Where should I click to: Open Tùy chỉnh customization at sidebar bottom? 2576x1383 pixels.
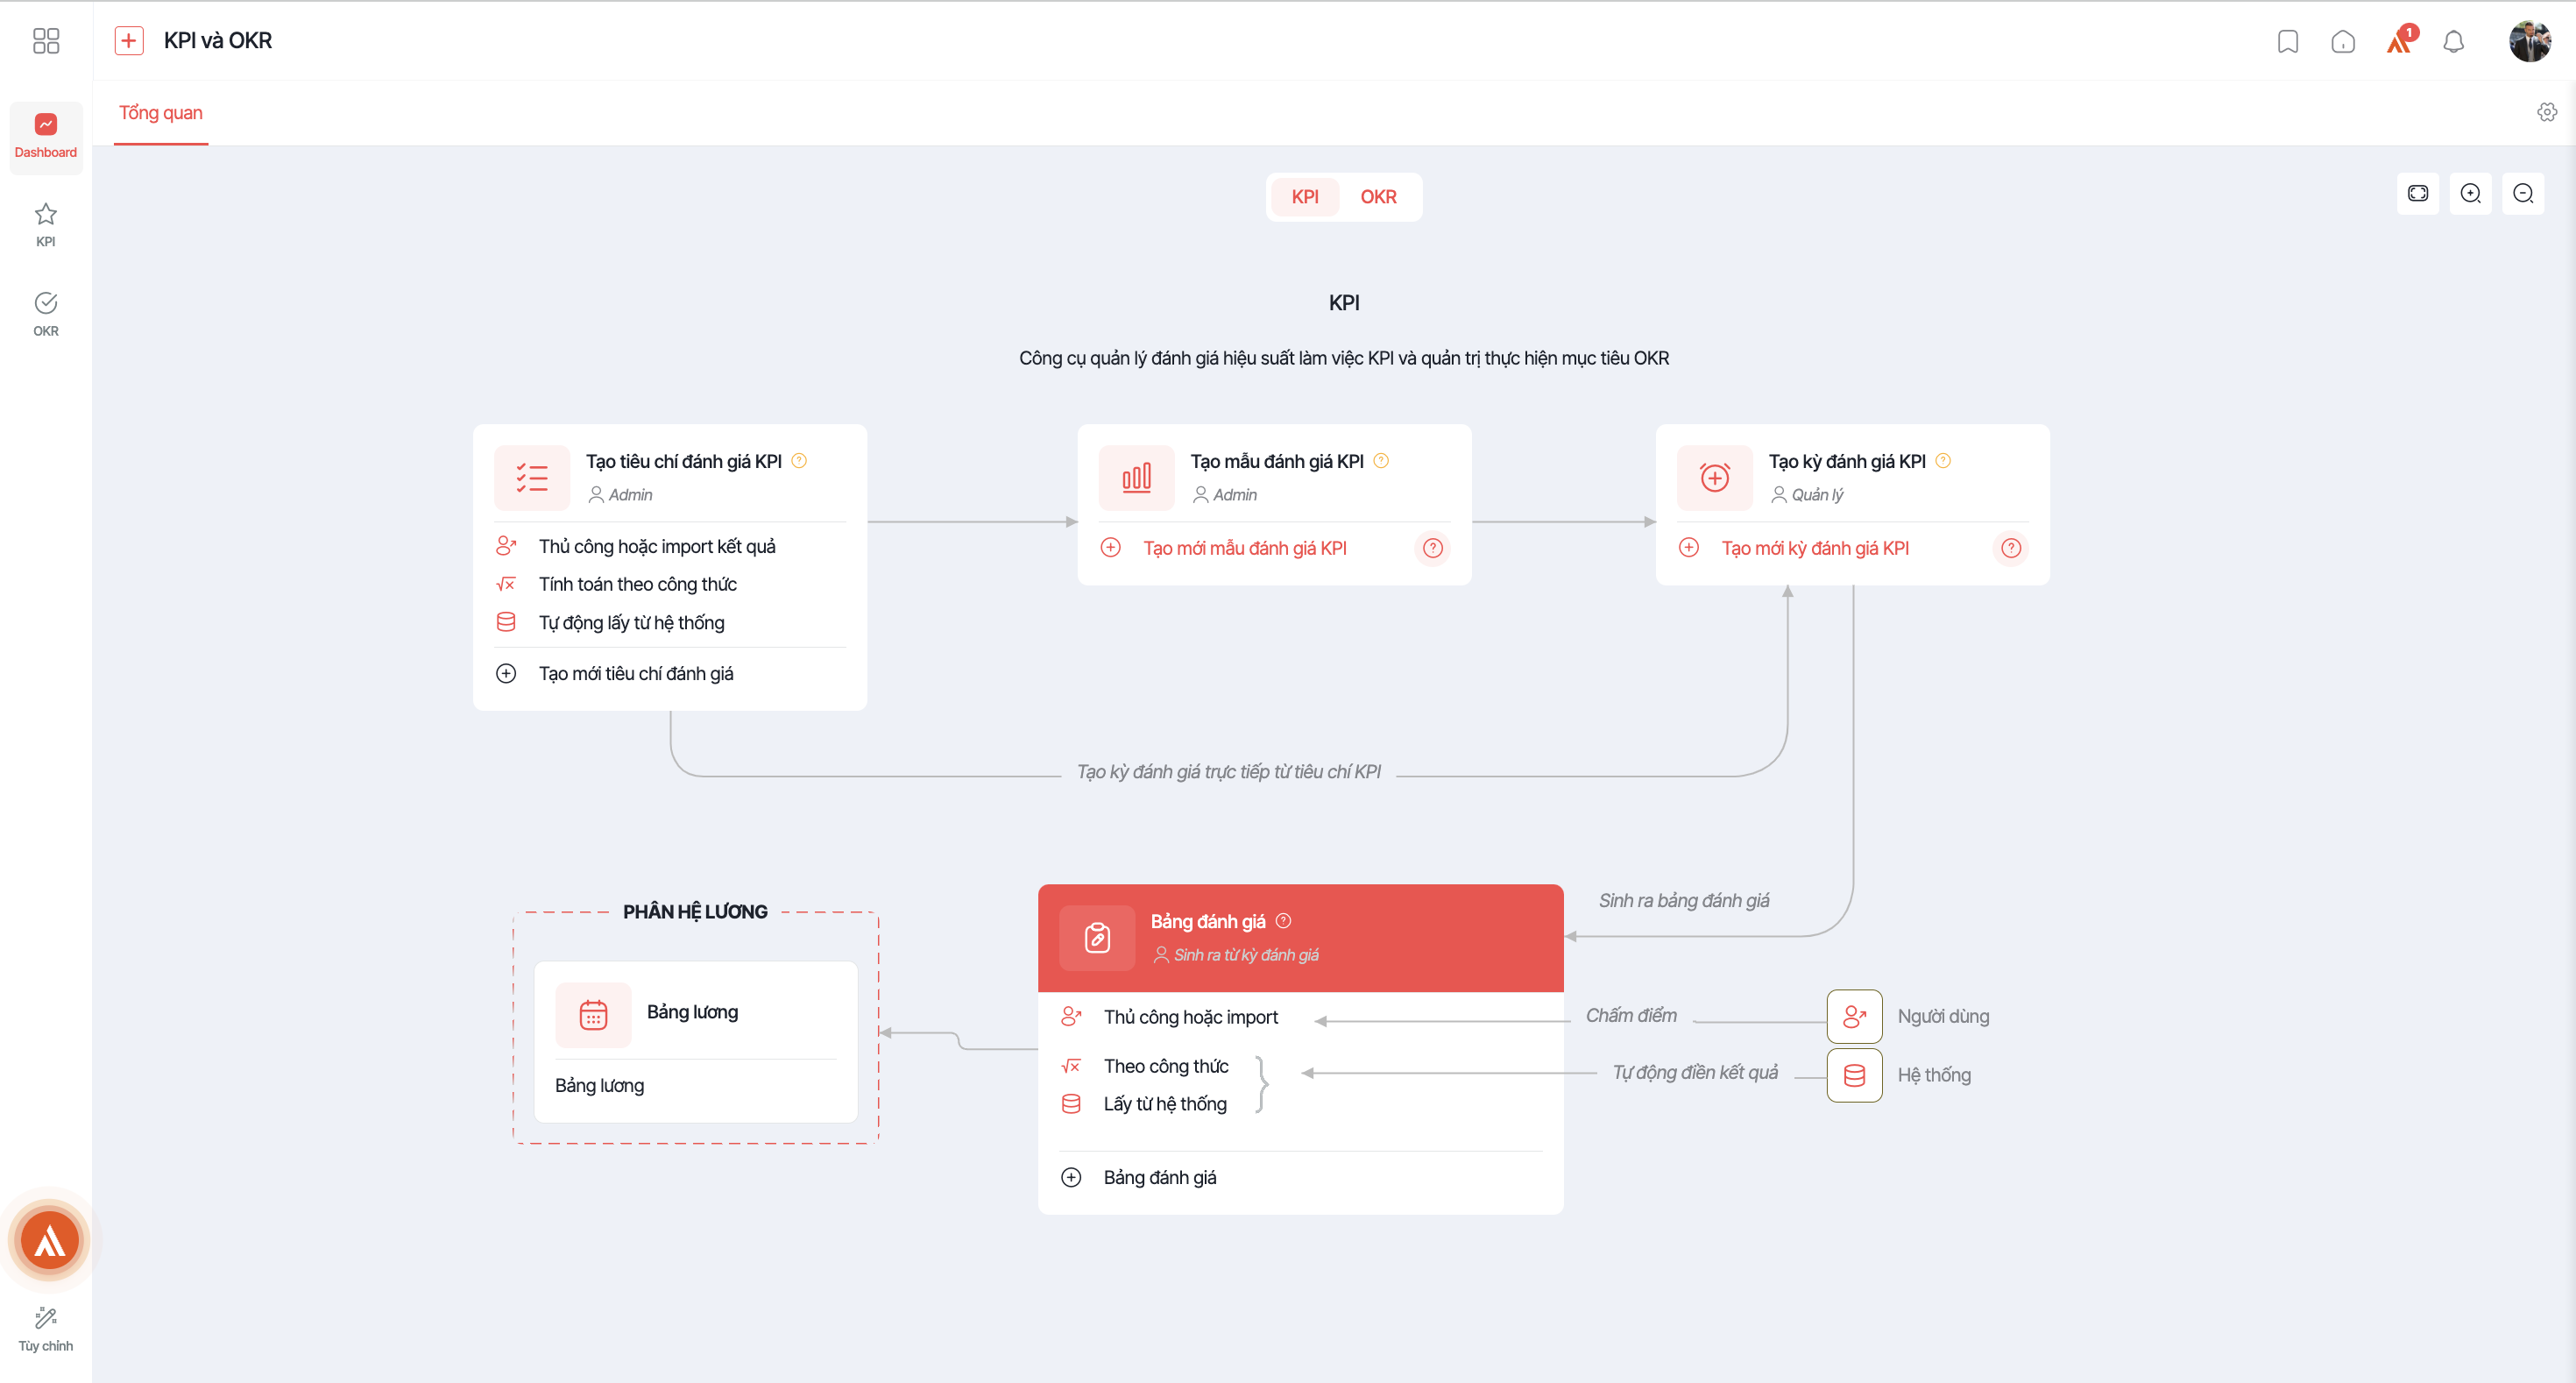click(x=46, y=1329)
